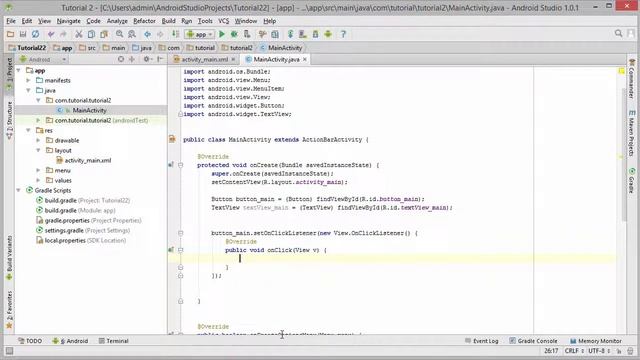The height and width of the screenshot is (360, 640).
Task: Click the Save All toolbar icon
Action: click(23, 34)
